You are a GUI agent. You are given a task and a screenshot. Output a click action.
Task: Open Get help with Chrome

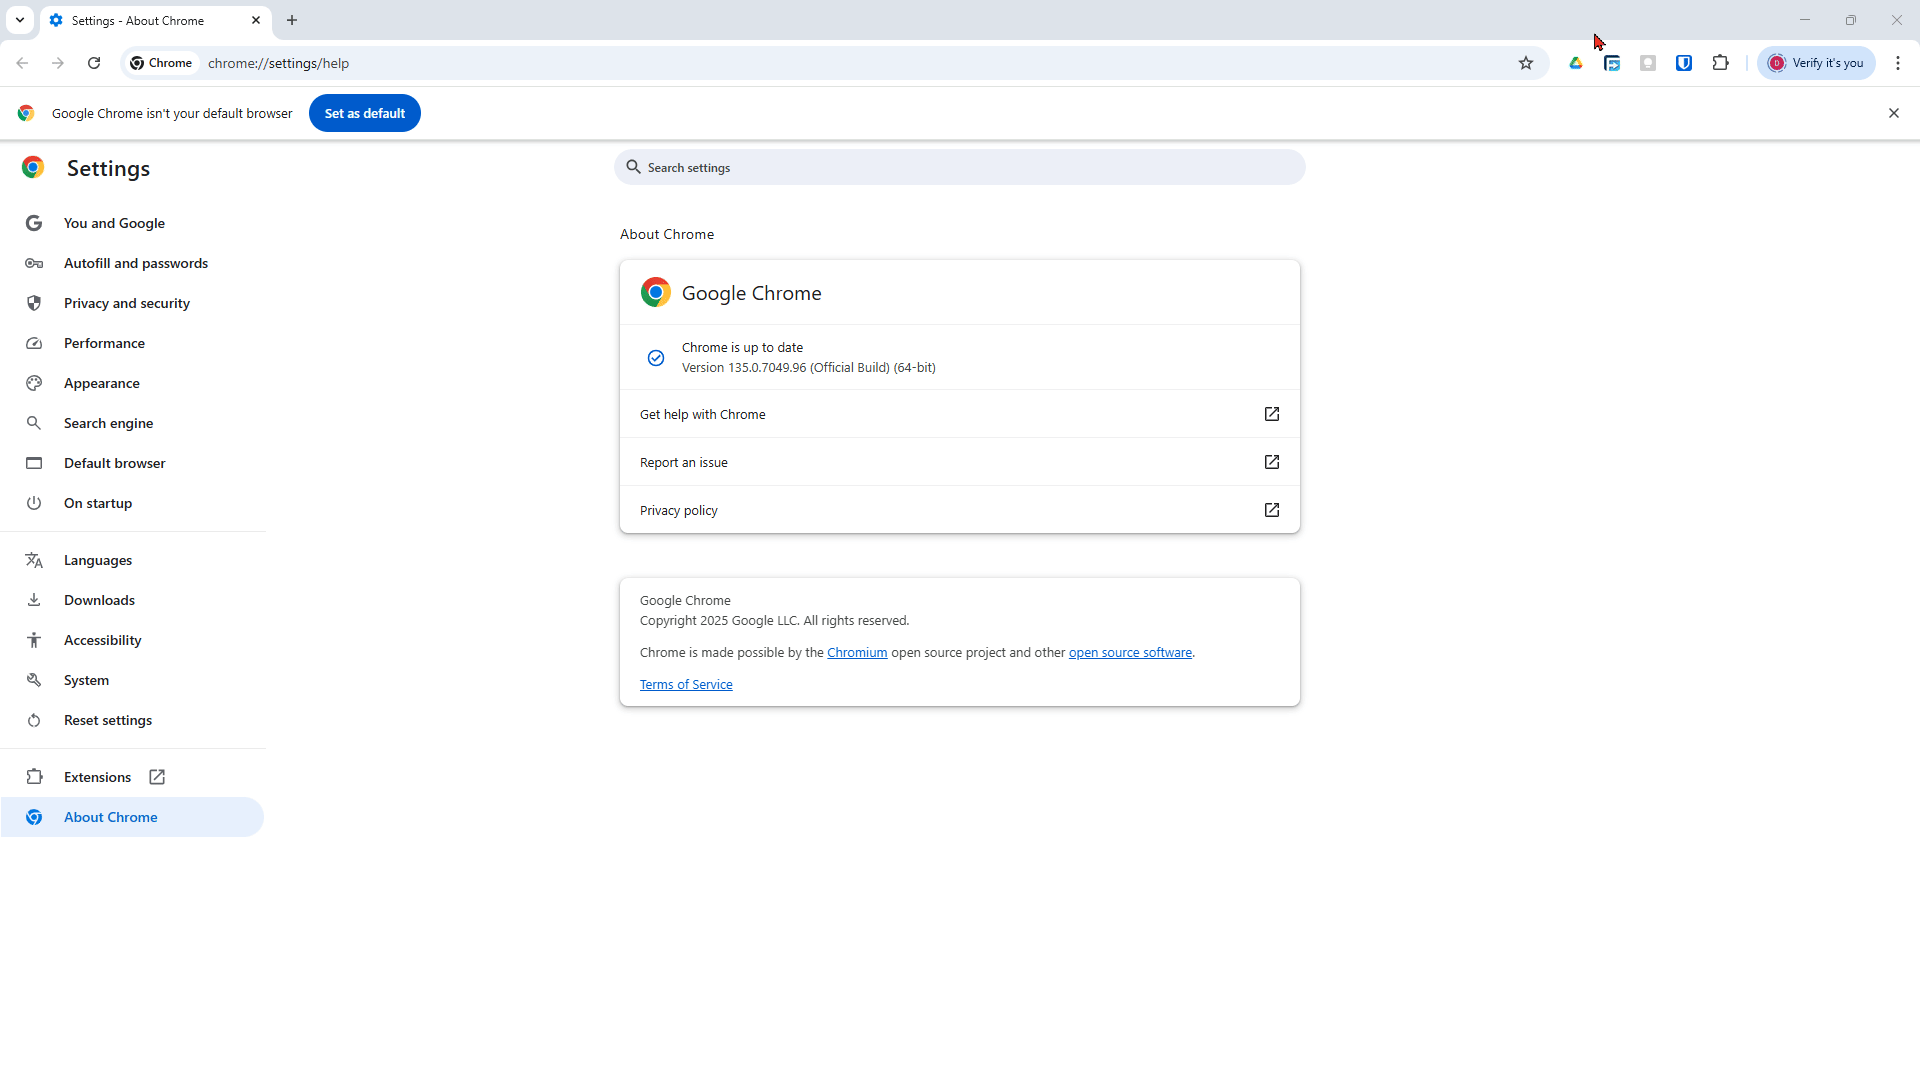960,414
